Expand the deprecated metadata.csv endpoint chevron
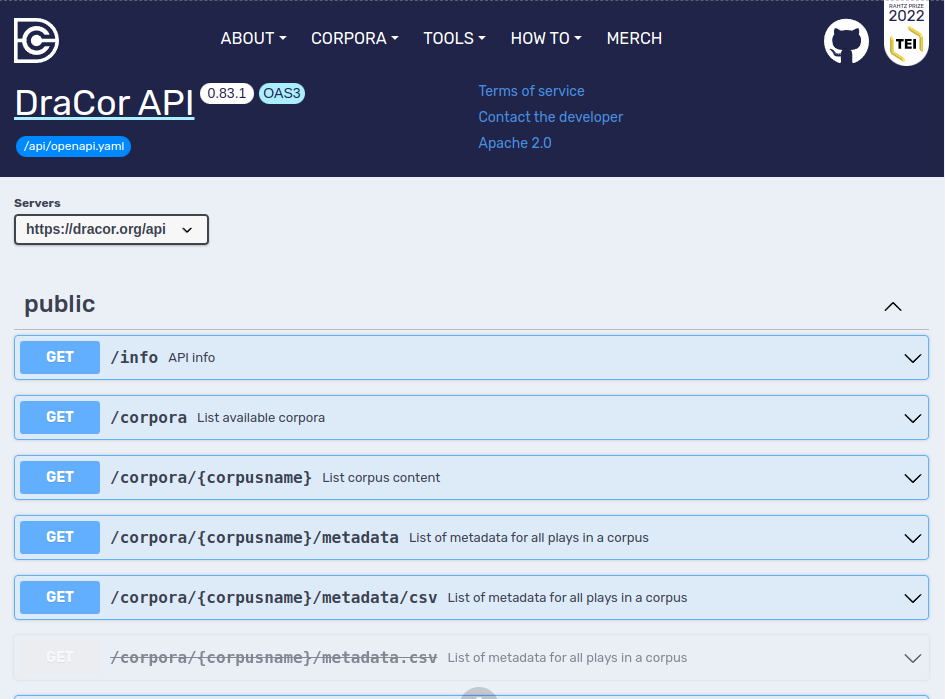This screenshot has height=699, width=945. coord(912,658)
